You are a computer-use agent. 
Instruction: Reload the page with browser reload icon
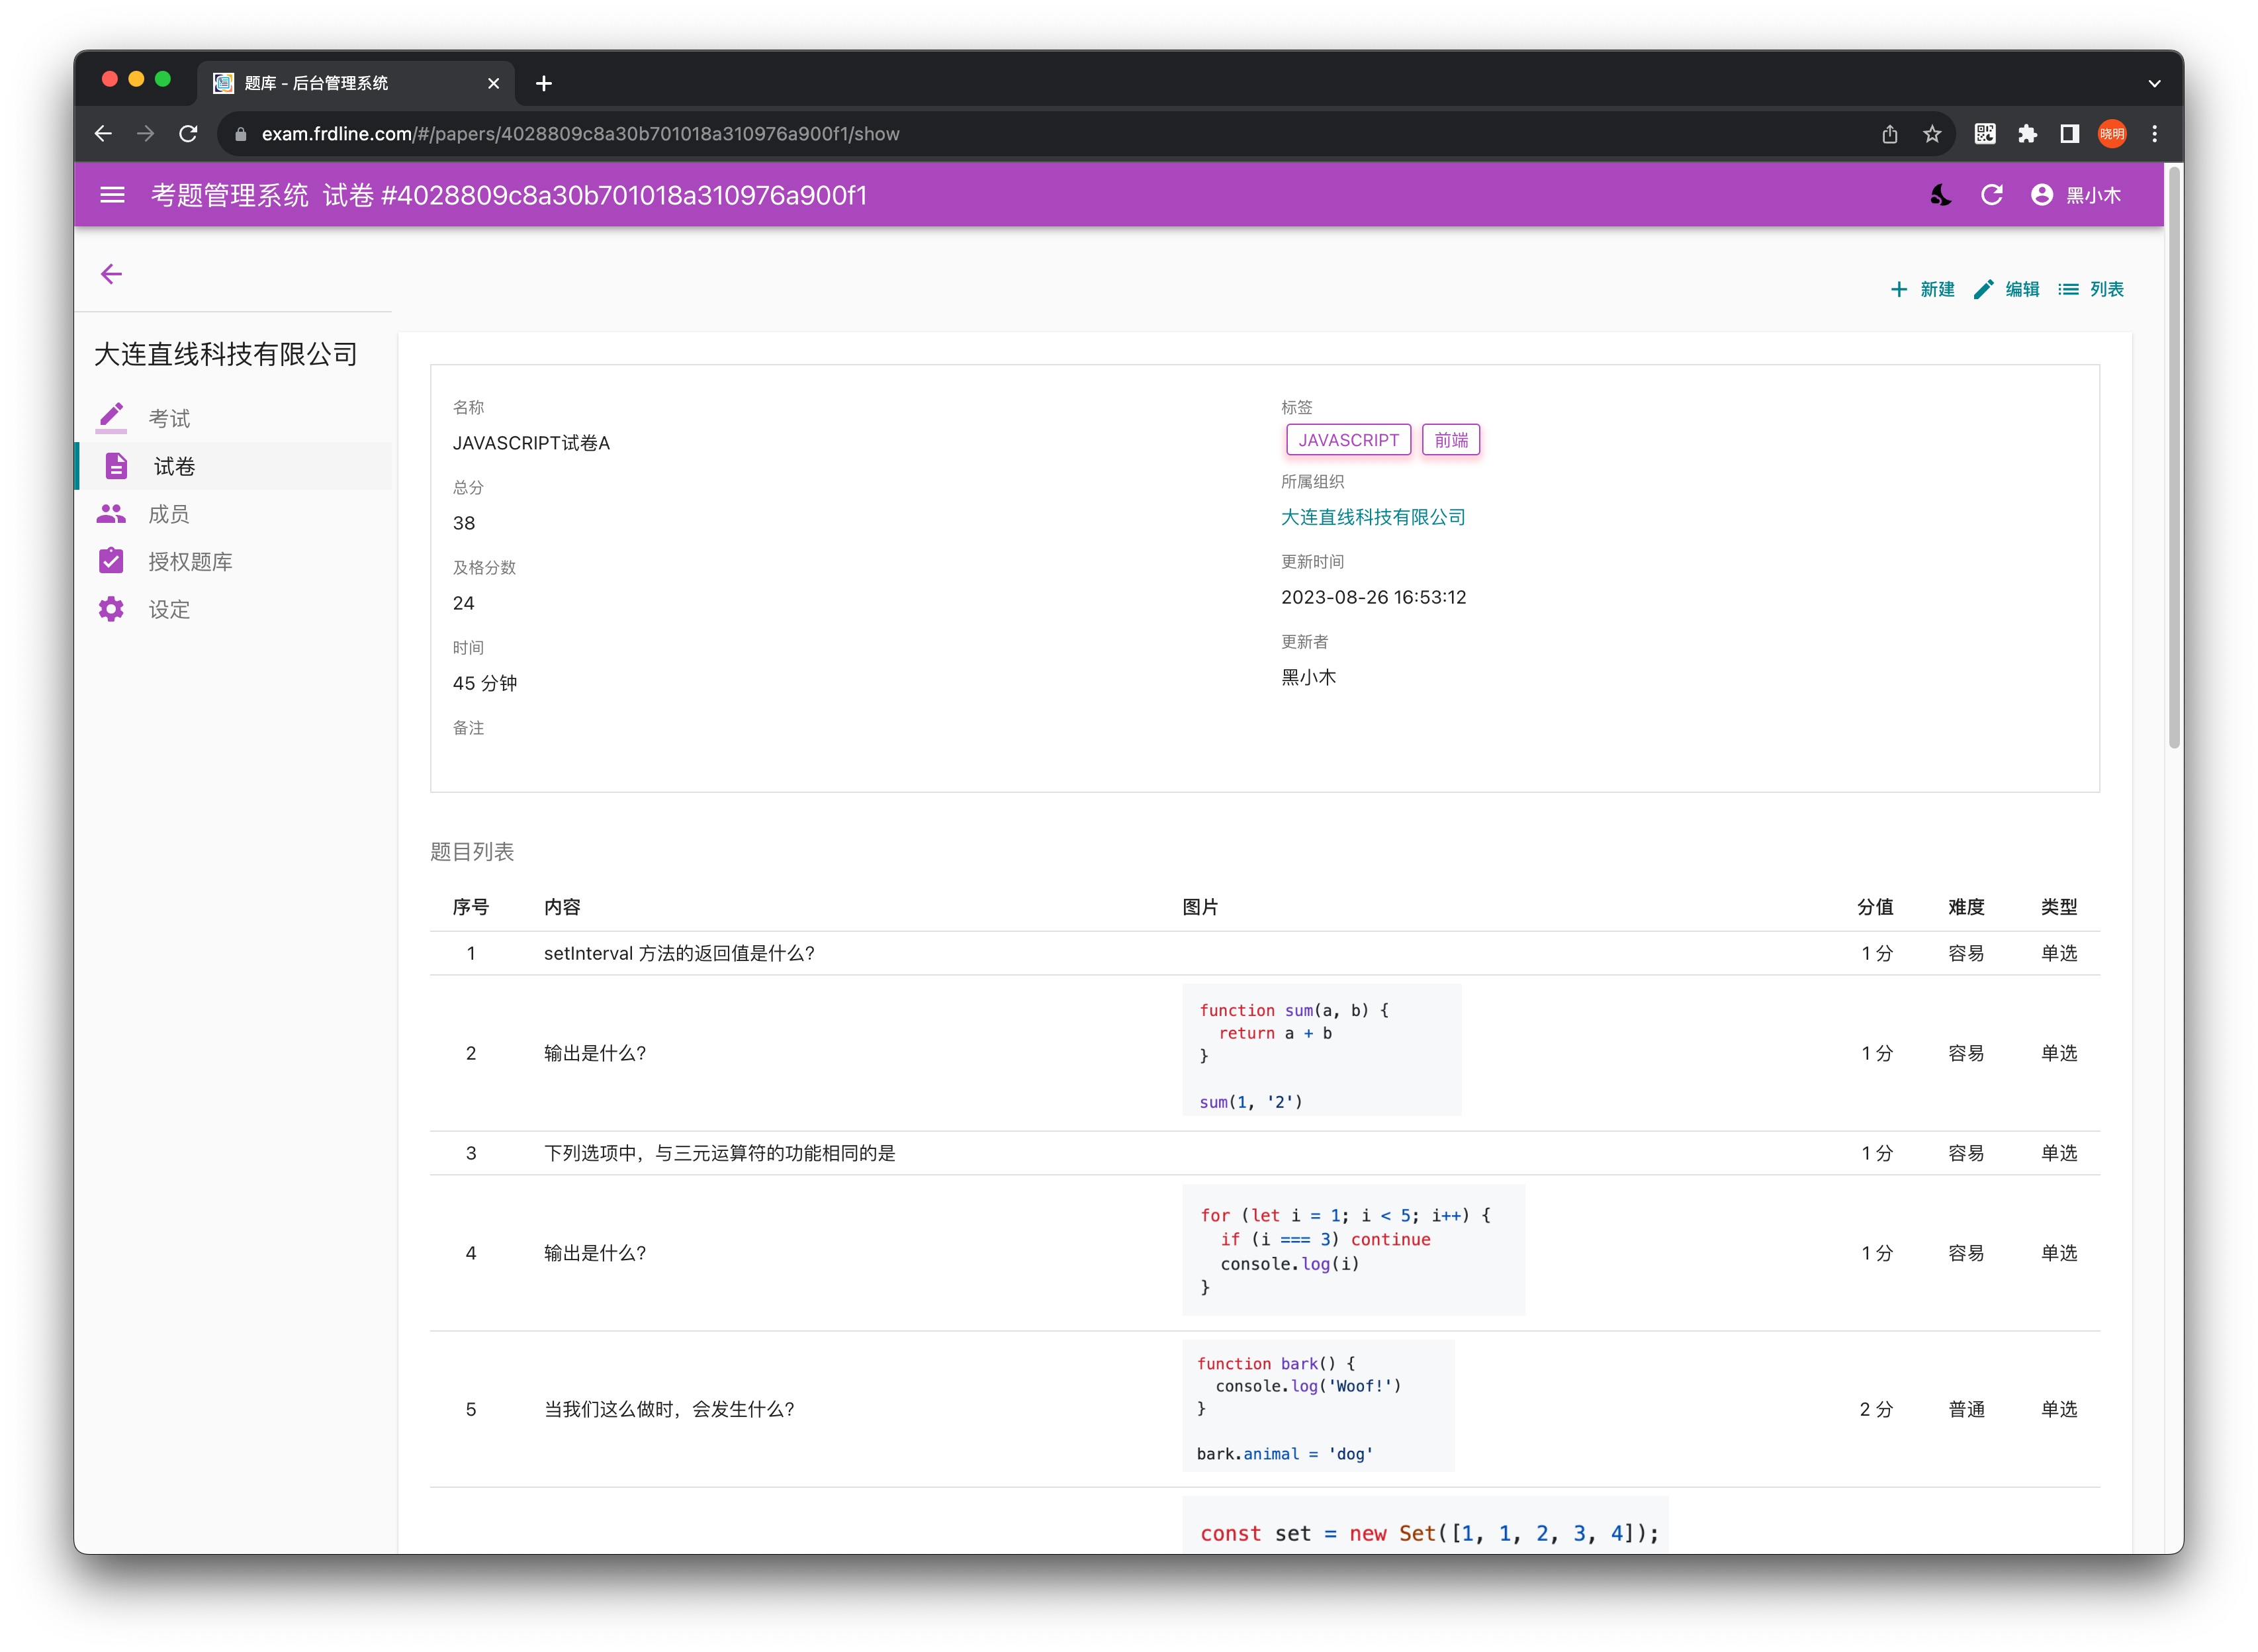pyautogui.click(x=188, y=134)
